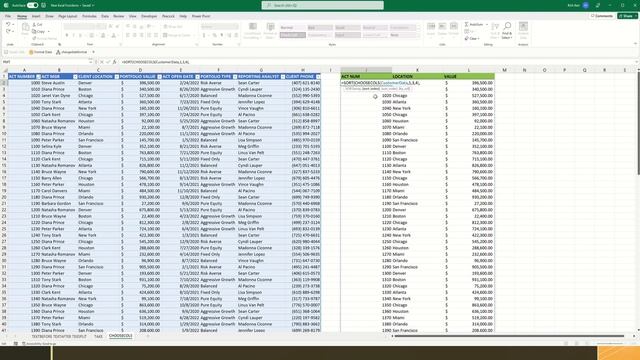The height and width of the screenshot is (360, 640).
Task: Click the Format Data quick access button
Action: (x=41, y=52)
